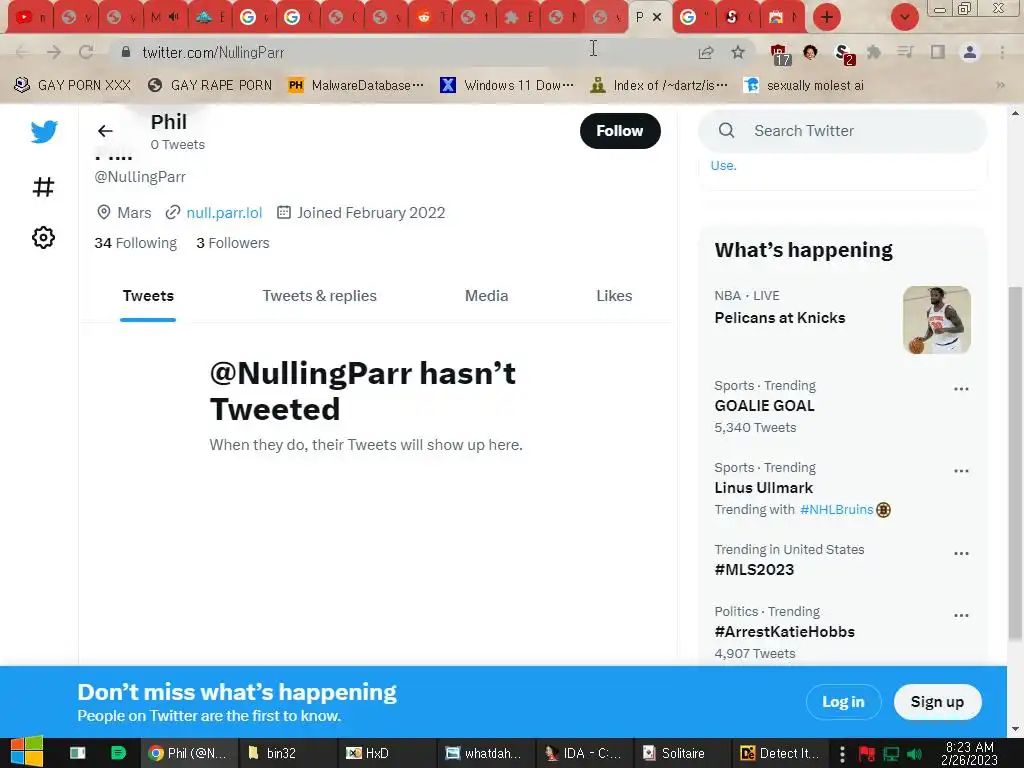The height and width of the screenshot is (768, 1024).
Task: Click the page vertical scrollbar thumb
Action: tap(1015, 464)
